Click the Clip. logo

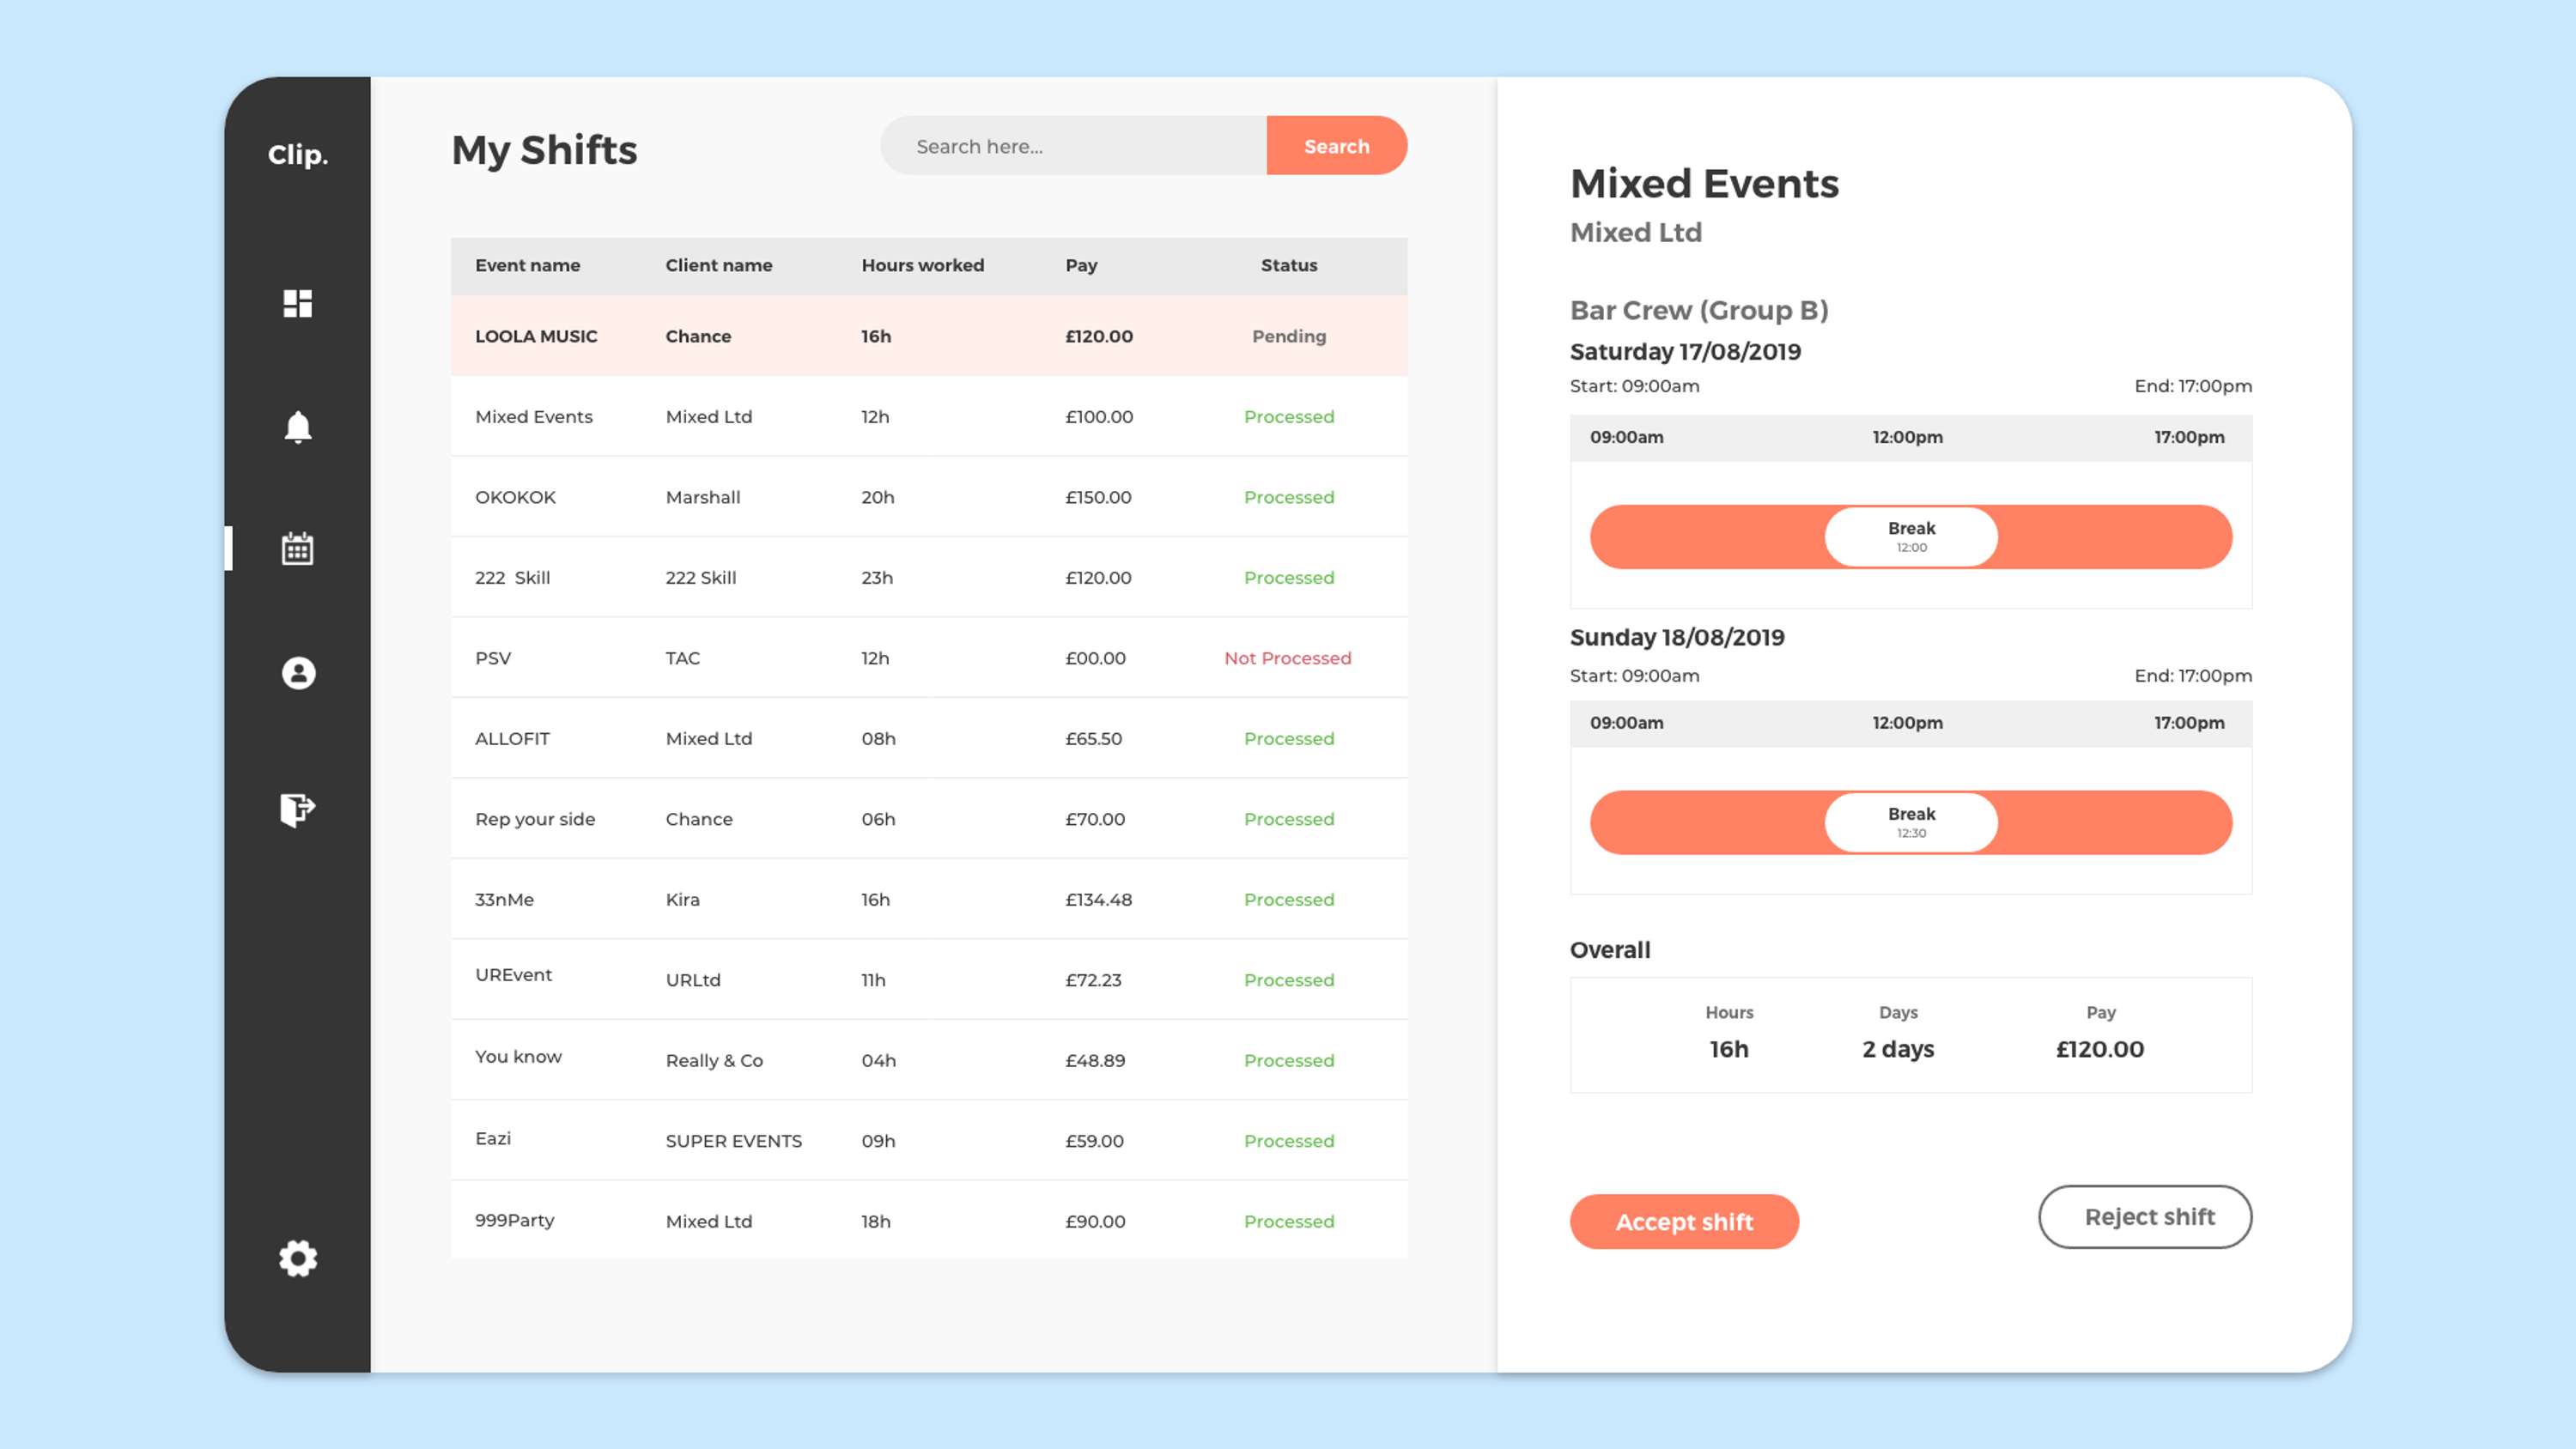click(x=298, y=155)
